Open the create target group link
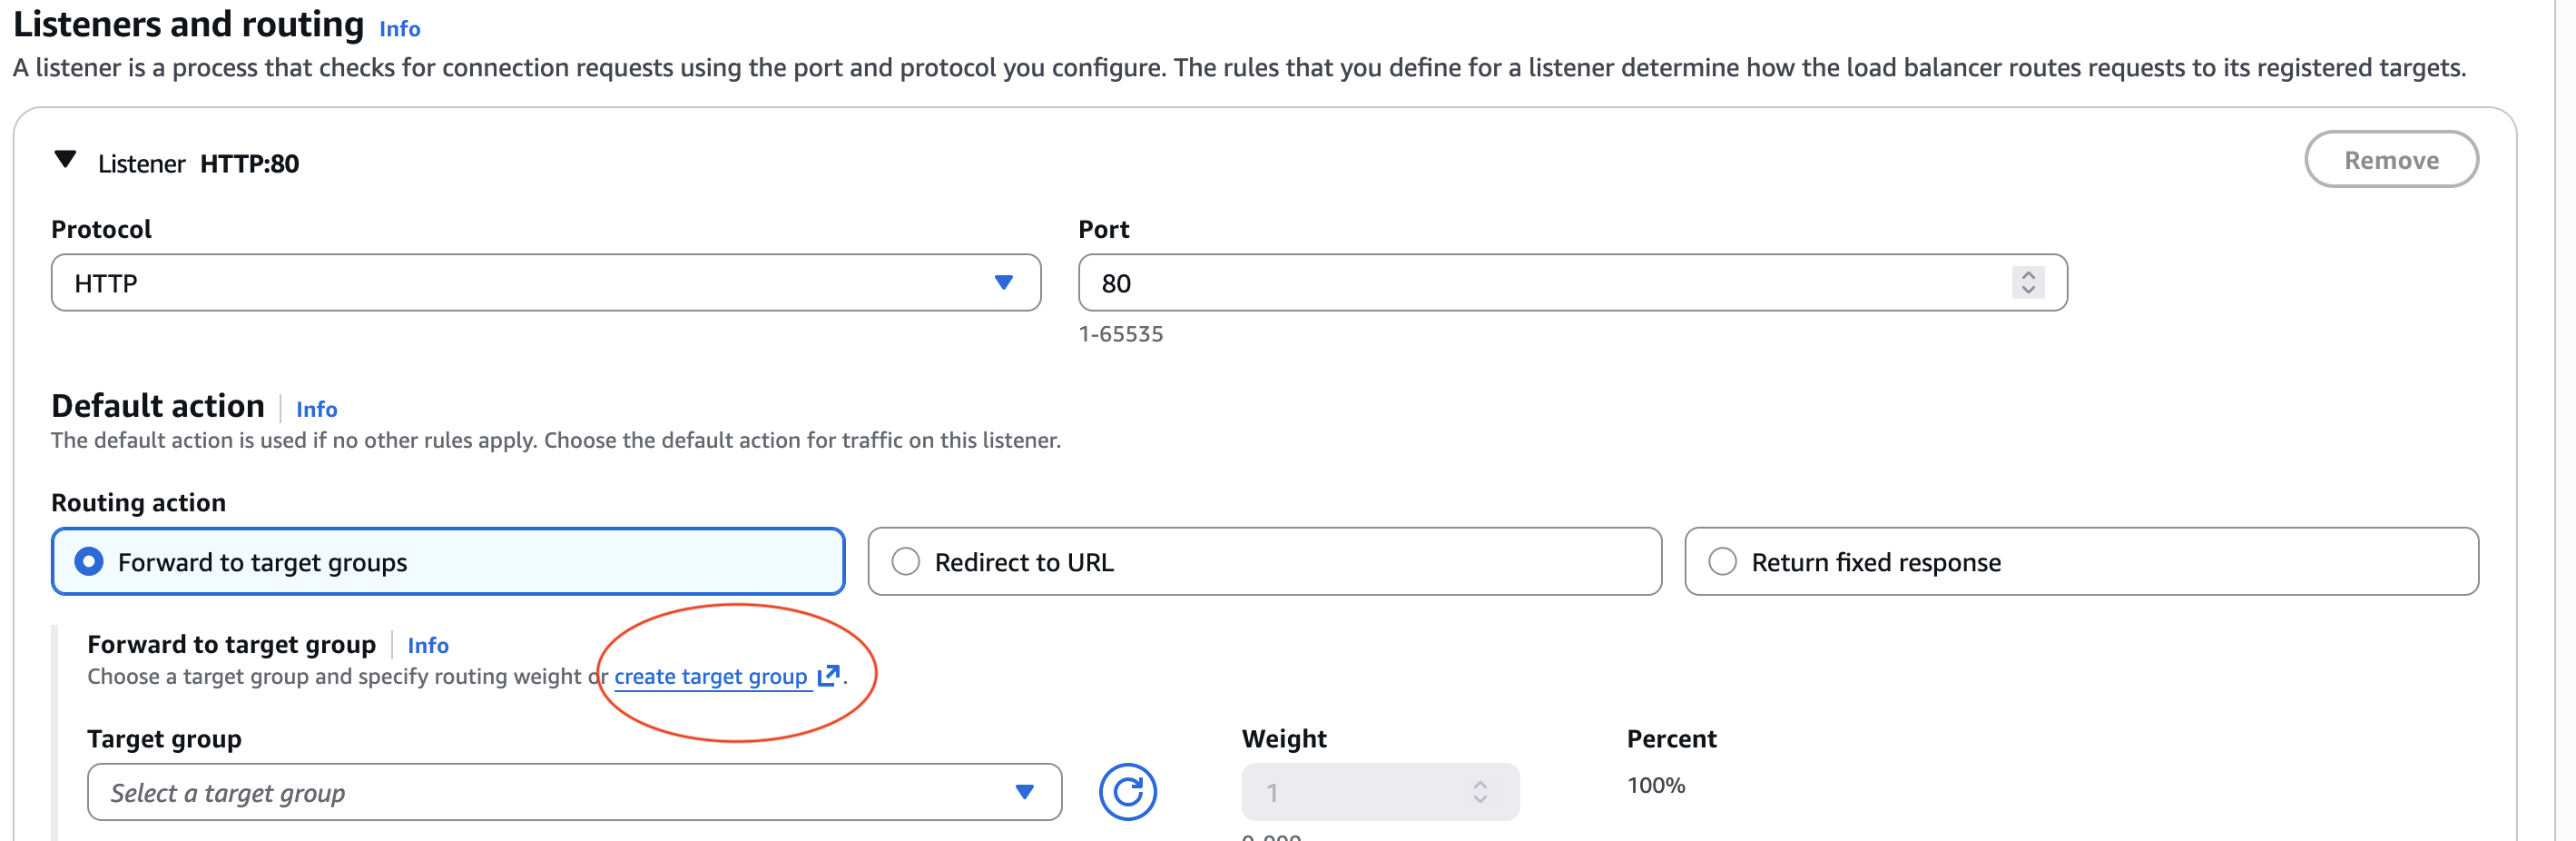The image size is (2576, 841). click(x=710, y=677)
